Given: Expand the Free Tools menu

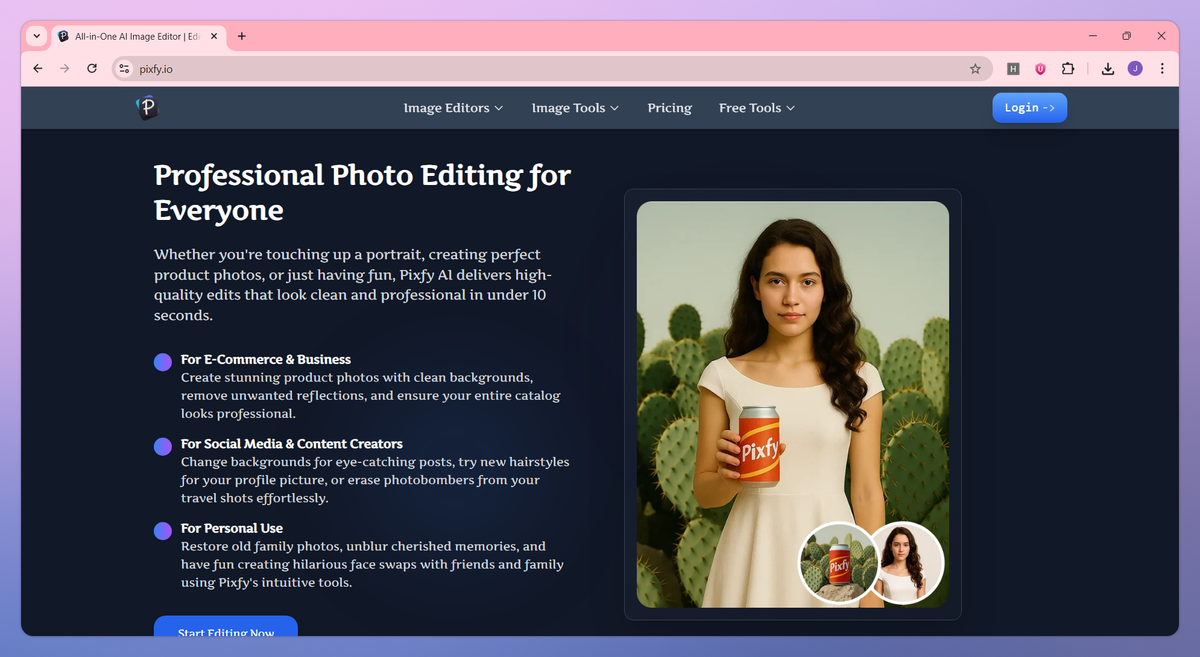Looking at the screenshot, I should (757, 108).
